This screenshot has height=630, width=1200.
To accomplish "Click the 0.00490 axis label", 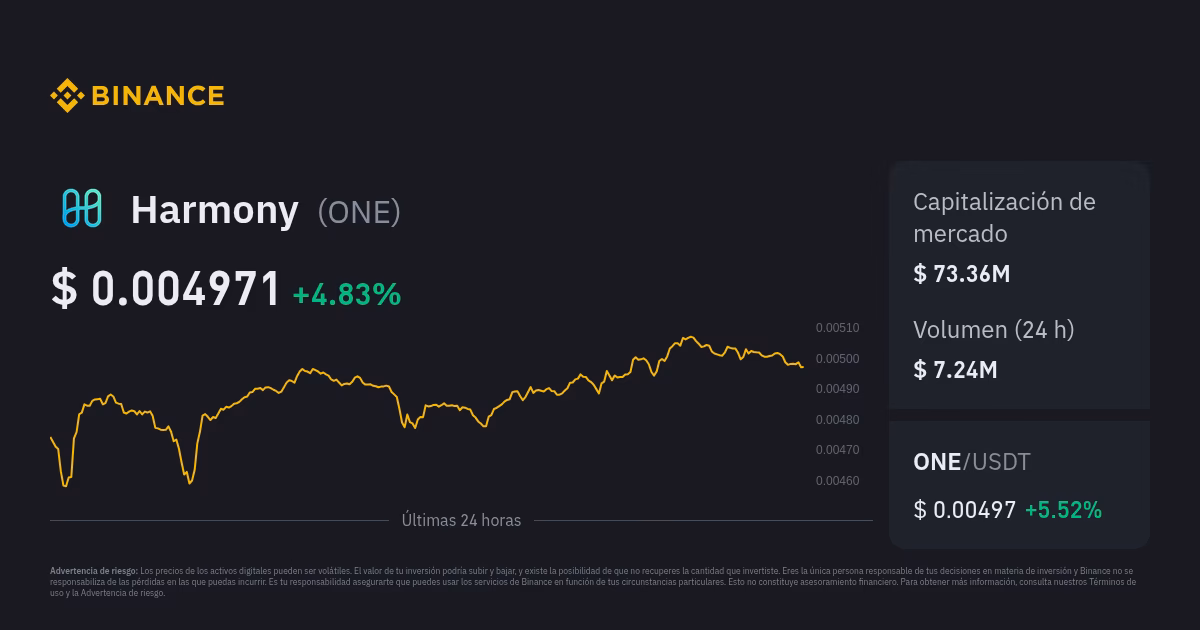I will tap(837, 389).
